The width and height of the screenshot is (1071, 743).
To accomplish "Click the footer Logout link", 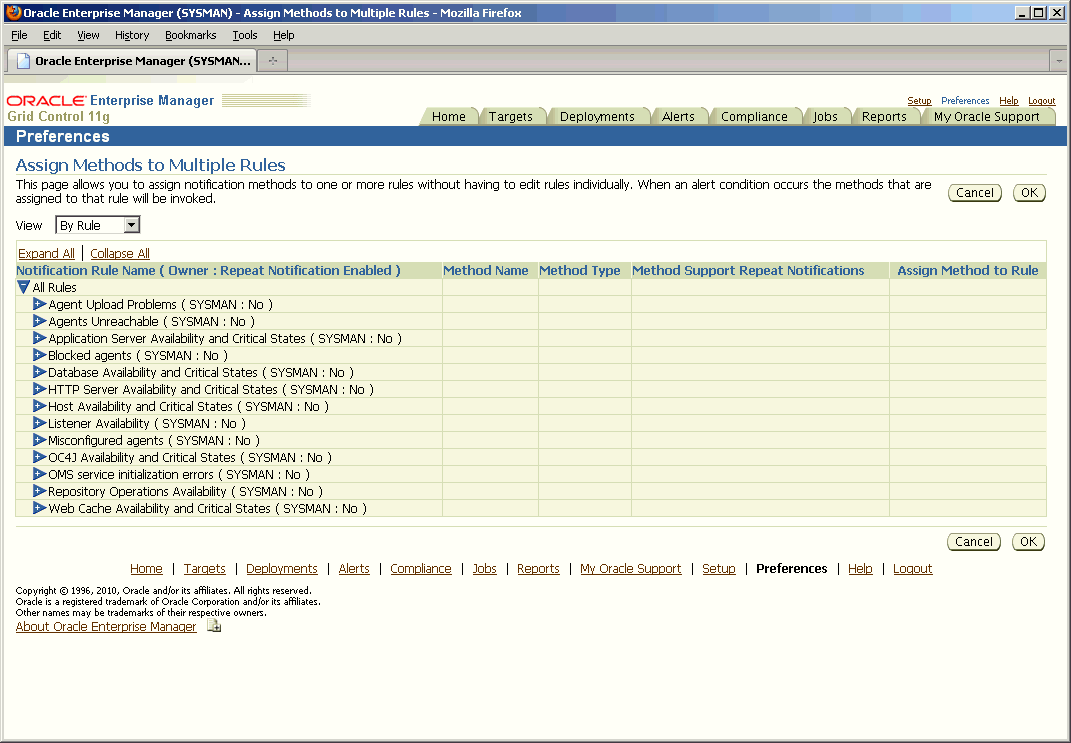I will point(912,568).
